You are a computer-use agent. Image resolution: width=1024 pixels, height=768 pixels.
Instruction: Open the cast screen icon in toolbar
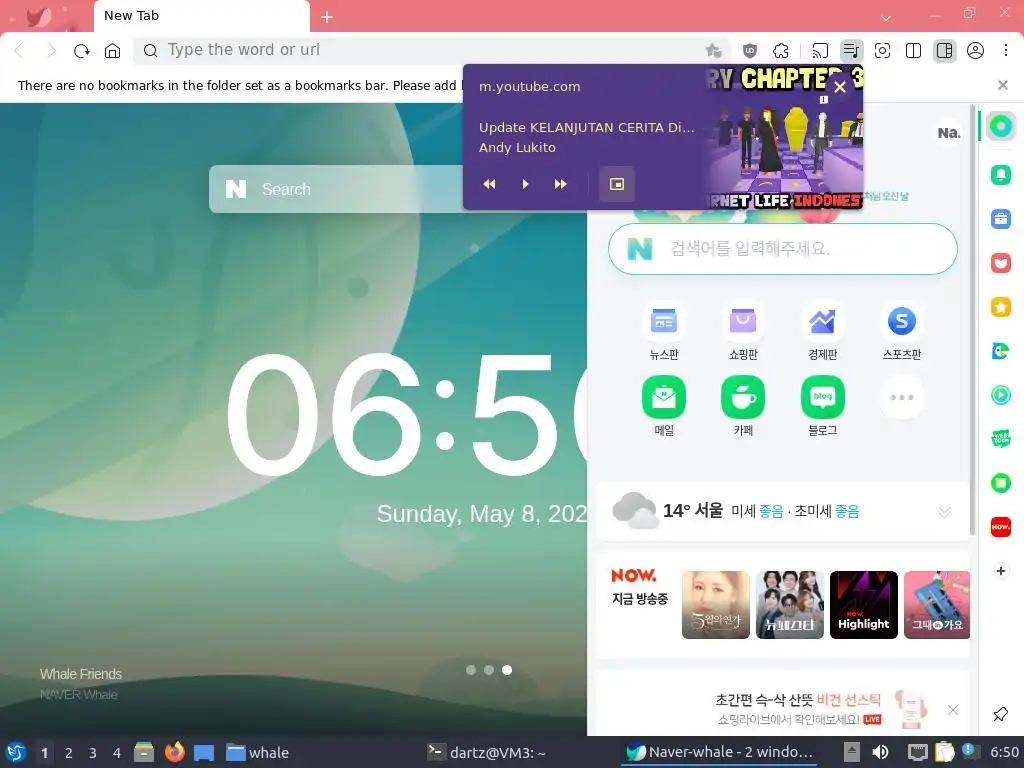[820, 50]
